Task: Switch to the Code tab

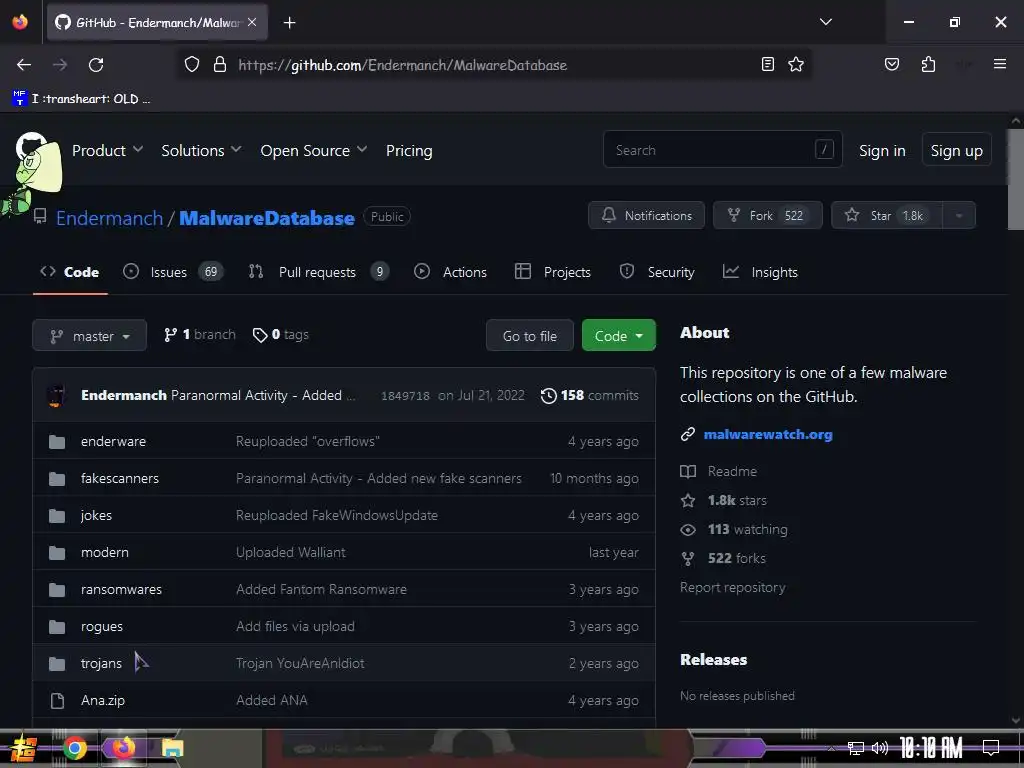Action: 70,272
